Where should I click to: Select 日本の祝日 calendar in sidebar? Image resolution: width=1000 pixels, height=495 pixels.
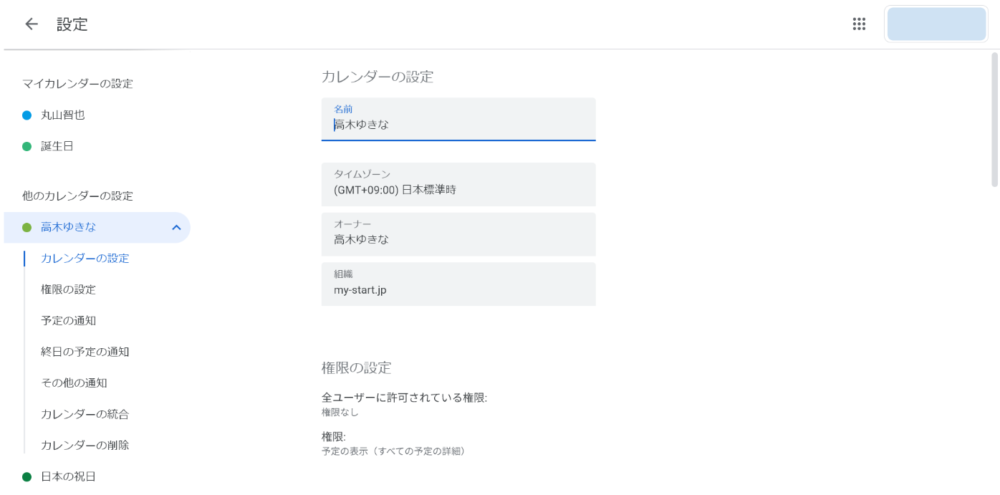[68, 476]
